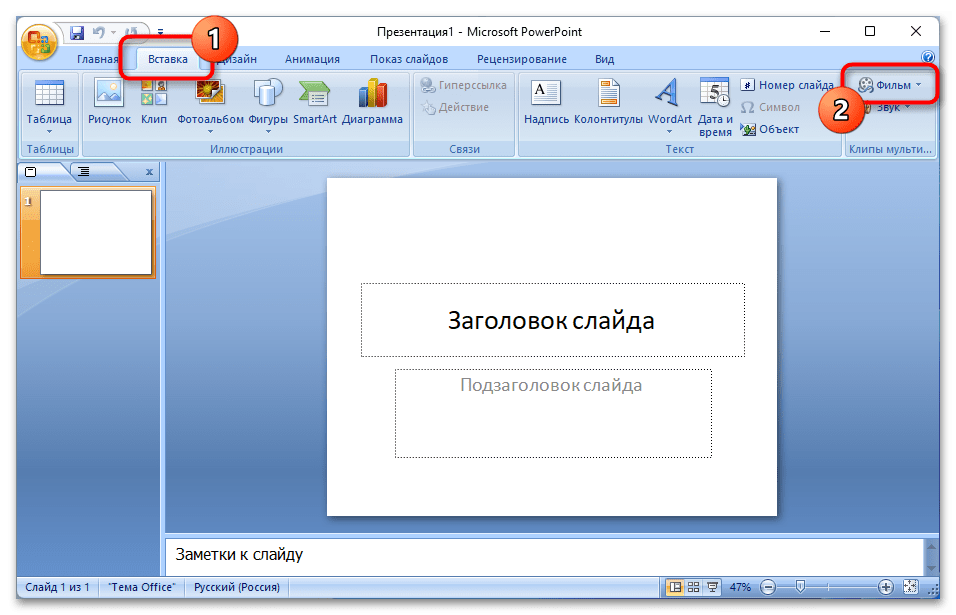Click the Русский (Россия) language indicator
The image size is (956, 615).
(x=237, y=587)
